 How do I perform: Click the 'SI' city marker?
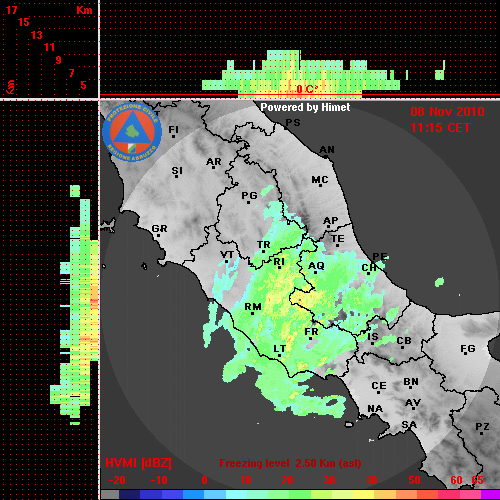coord(177,172)
